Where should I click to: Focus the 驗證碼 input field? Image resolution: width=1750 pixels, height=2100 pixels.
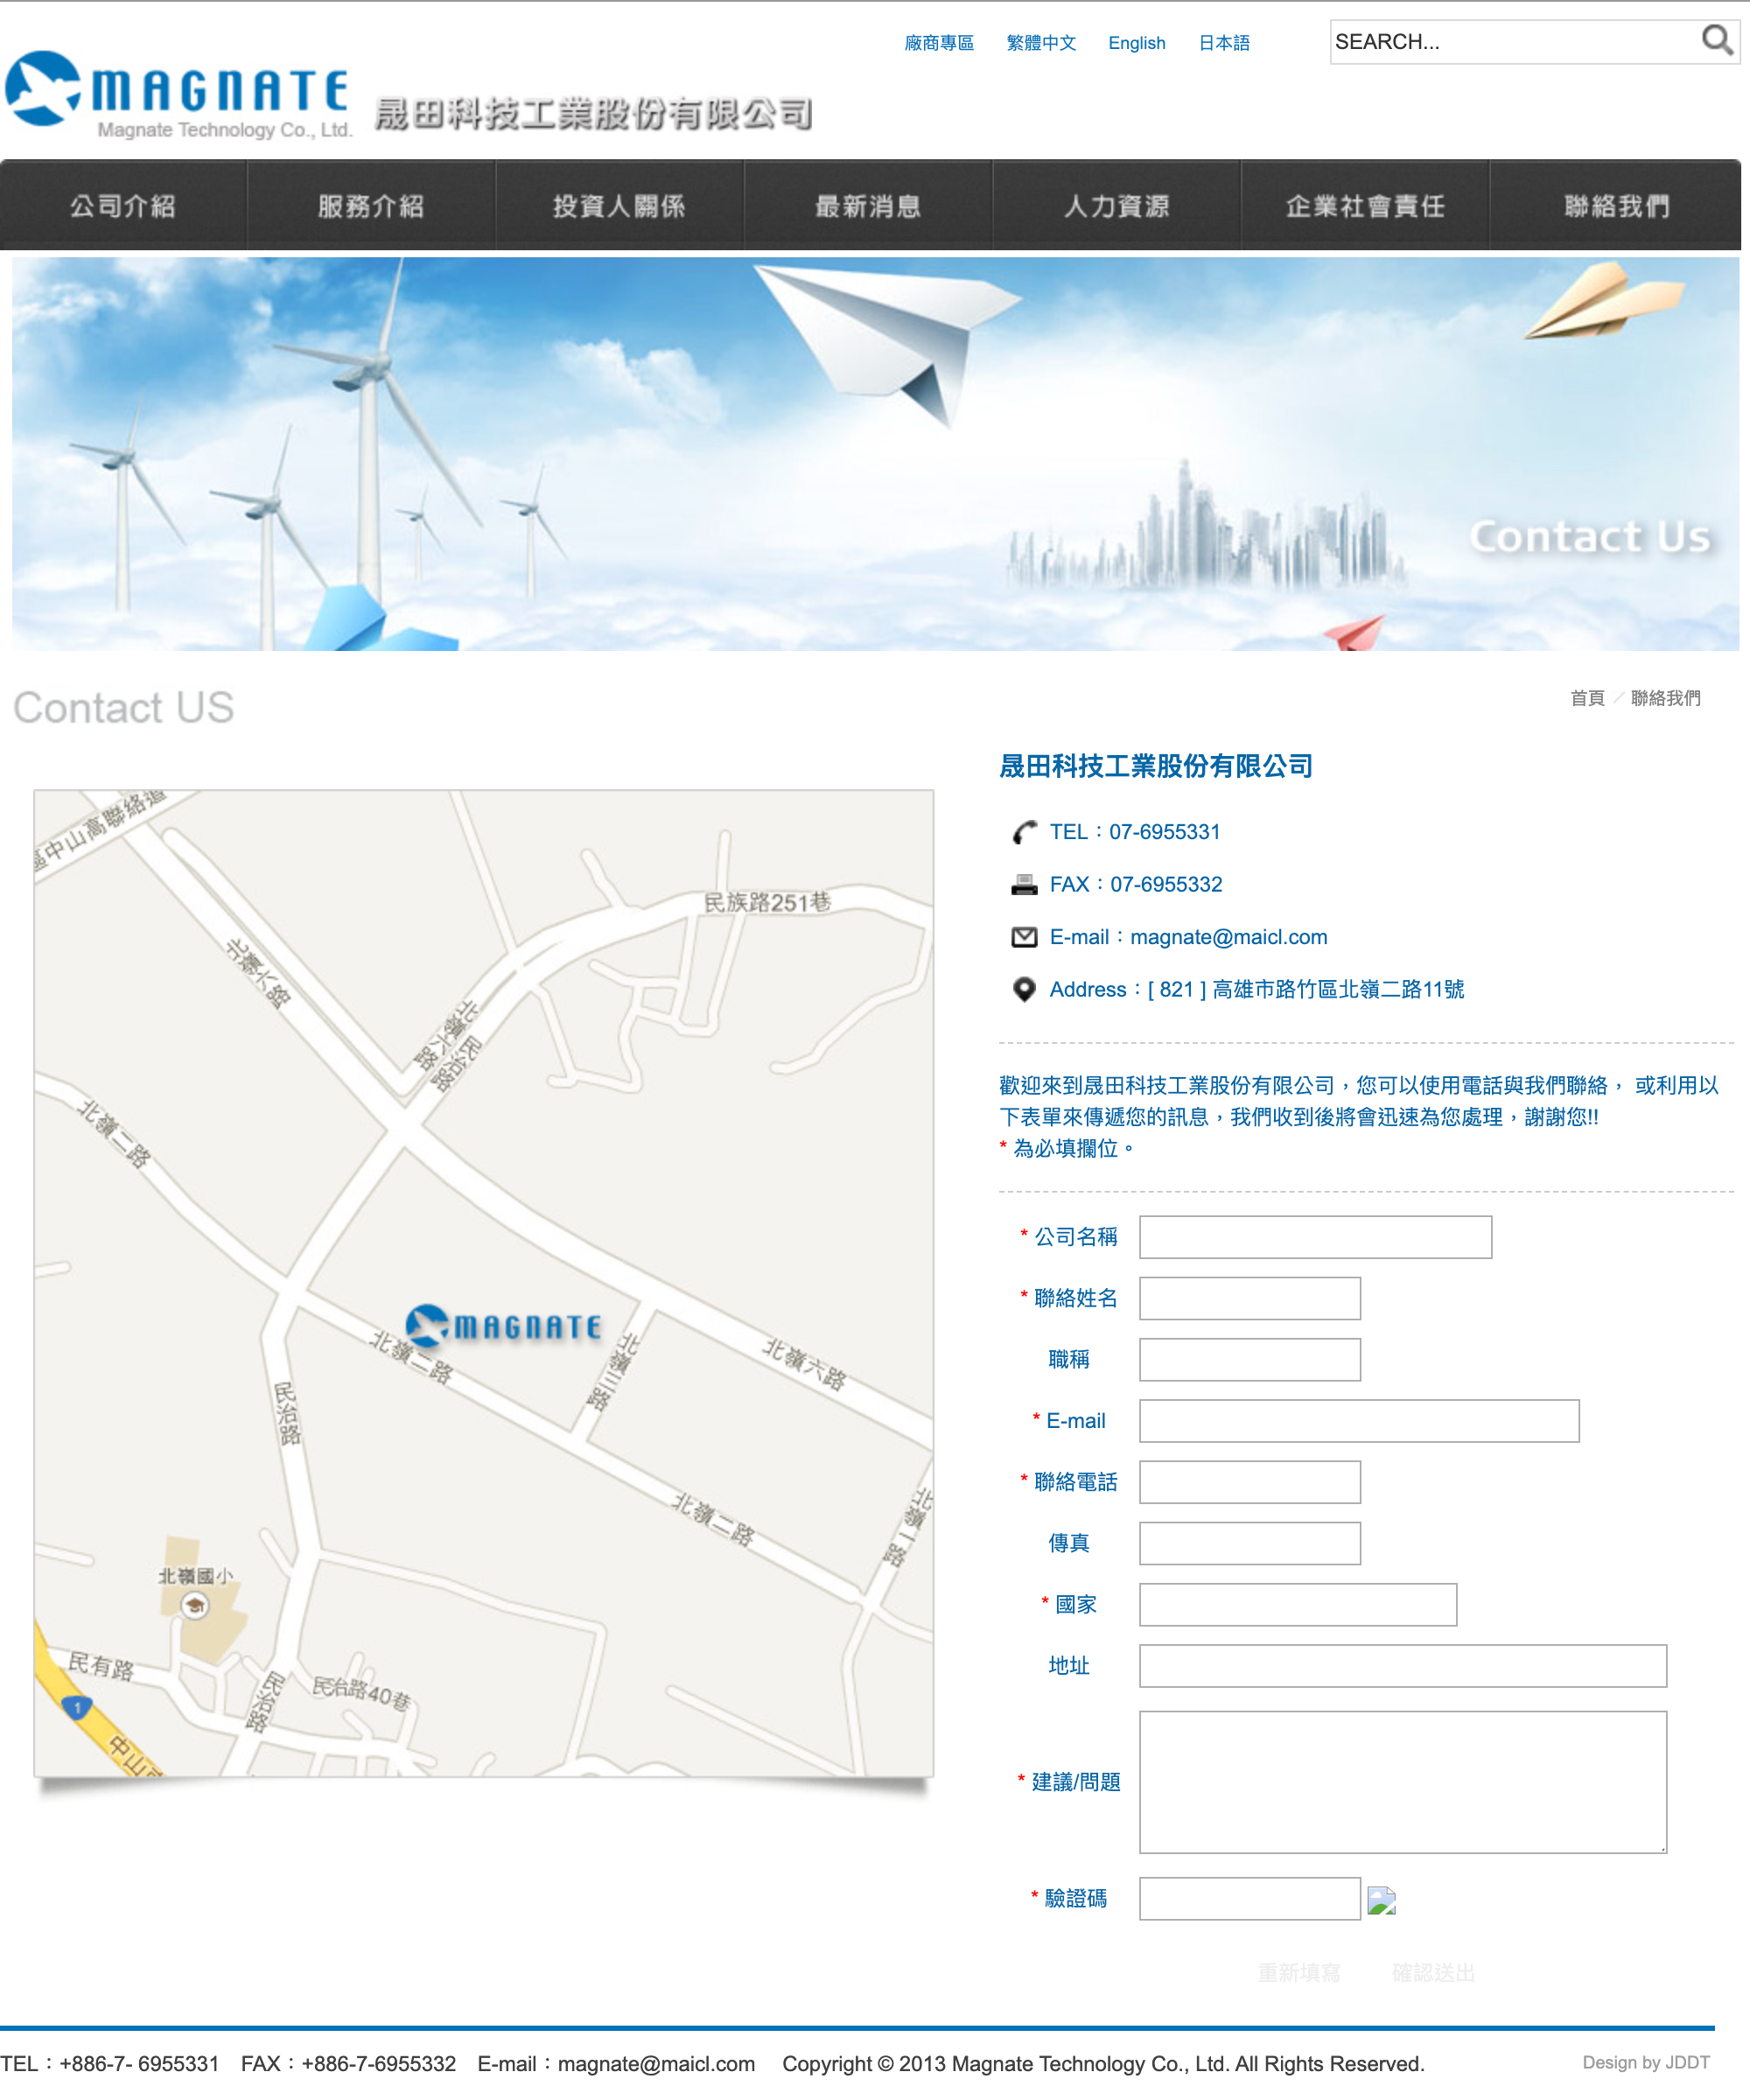(1249, 1899)
